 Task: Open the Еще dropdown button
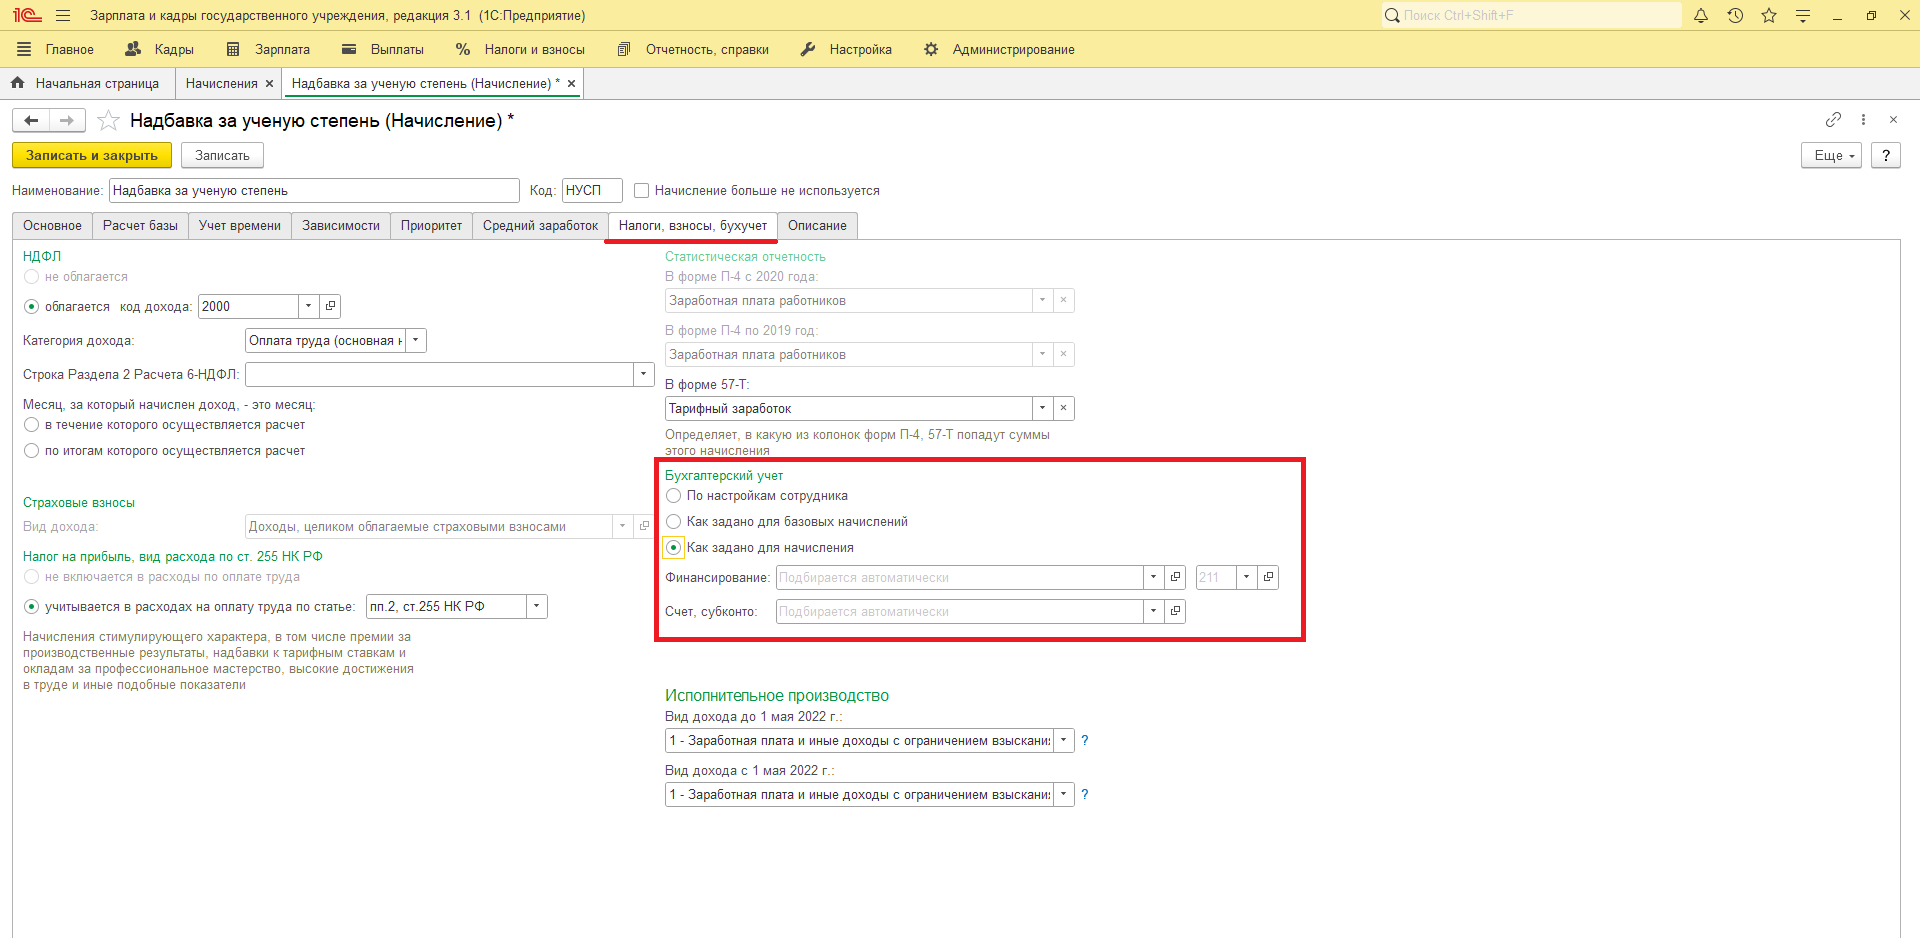(1832, 155)
